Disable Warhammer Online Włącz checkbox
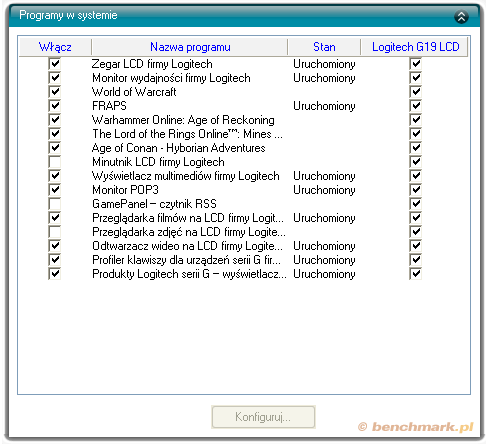Screen dimensions: 490x444 pyautogui.click(x=55, y=120)
